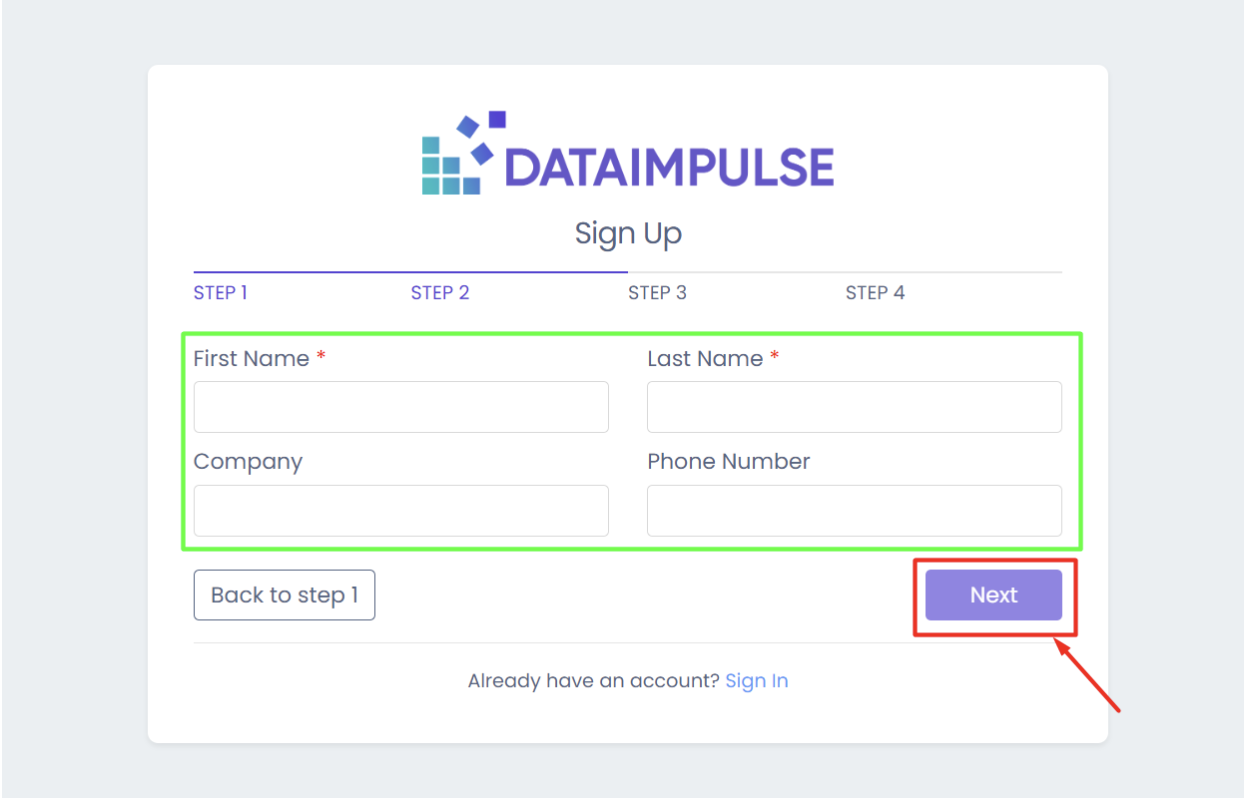This screenshot has width=1244, height=798.
Task: Click the purple Next button
Action: [x=993, y=595]
